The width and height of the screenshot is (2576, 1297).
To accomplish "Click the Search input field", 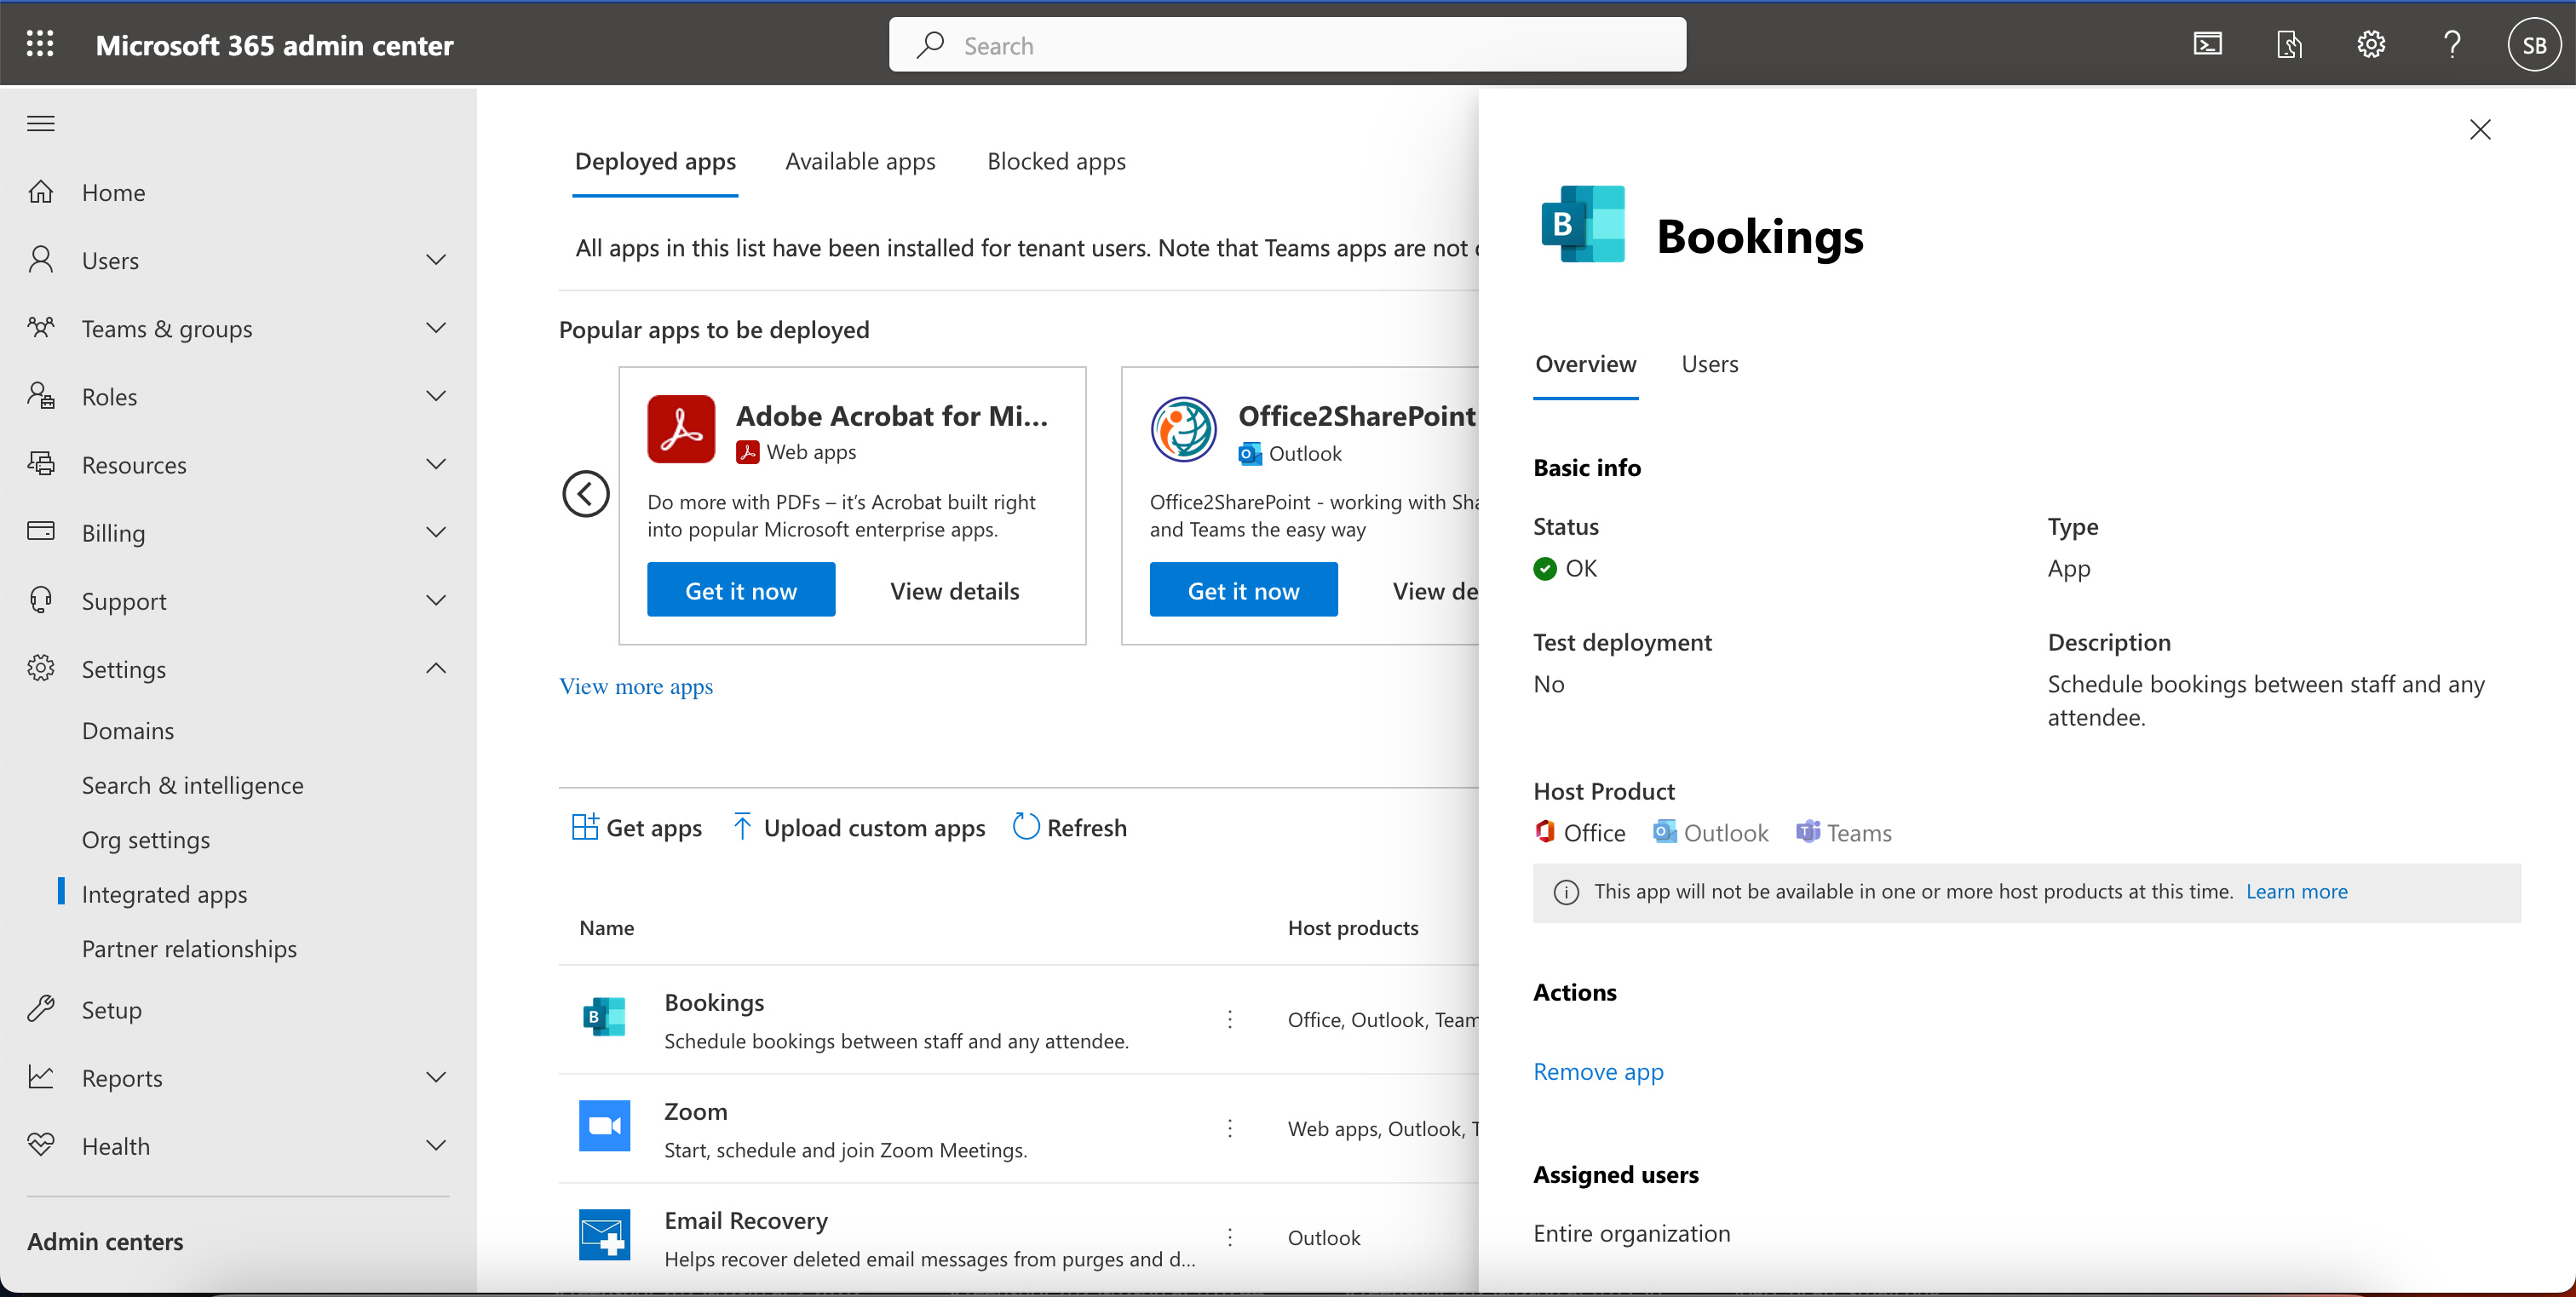I will pyautogui.click(x=1287, y=45).
